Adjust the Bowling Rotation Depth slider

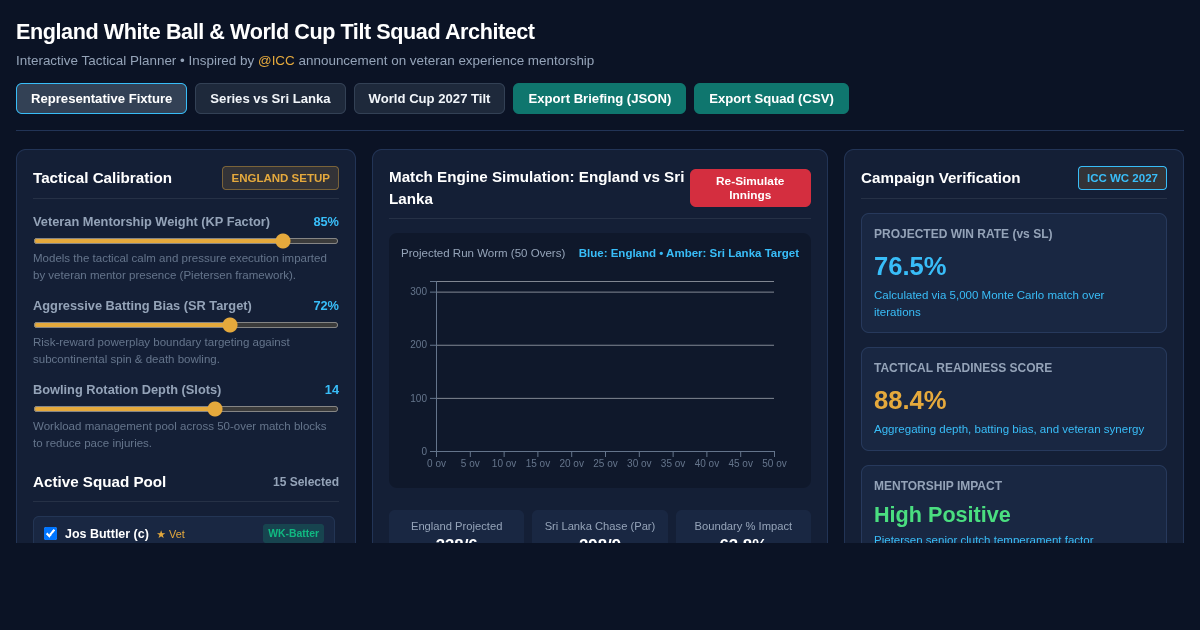coord(186,409)
